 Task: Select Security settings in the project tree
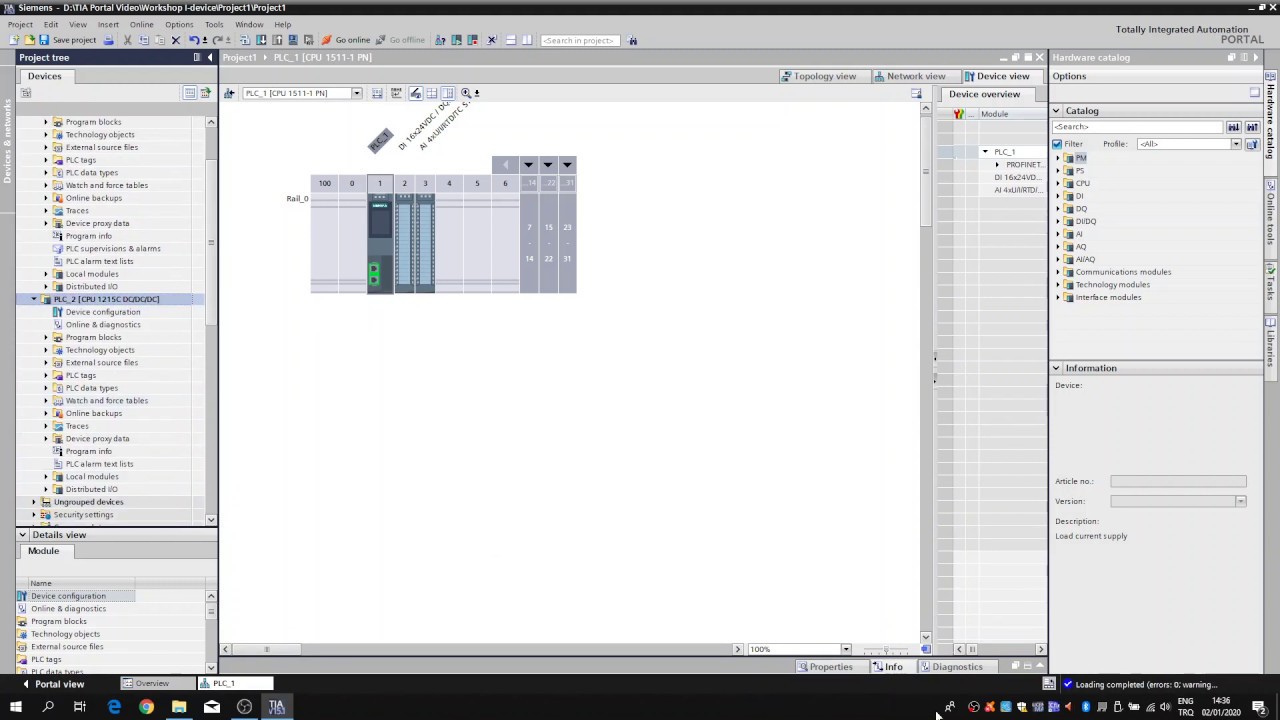[x=83, y=515]
